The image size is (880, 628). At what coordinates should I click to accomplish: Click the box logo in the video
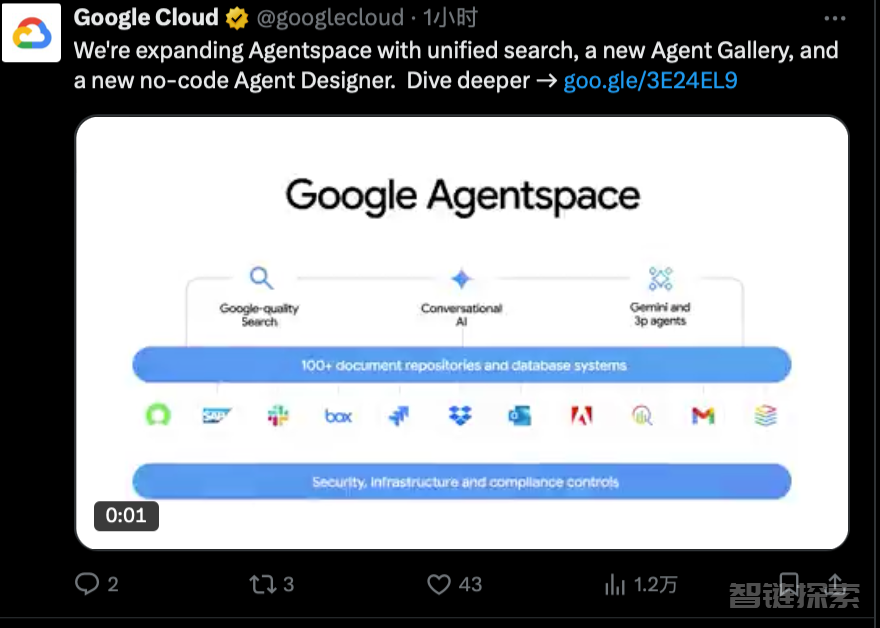pyautogui.click(x=338, y=416)
